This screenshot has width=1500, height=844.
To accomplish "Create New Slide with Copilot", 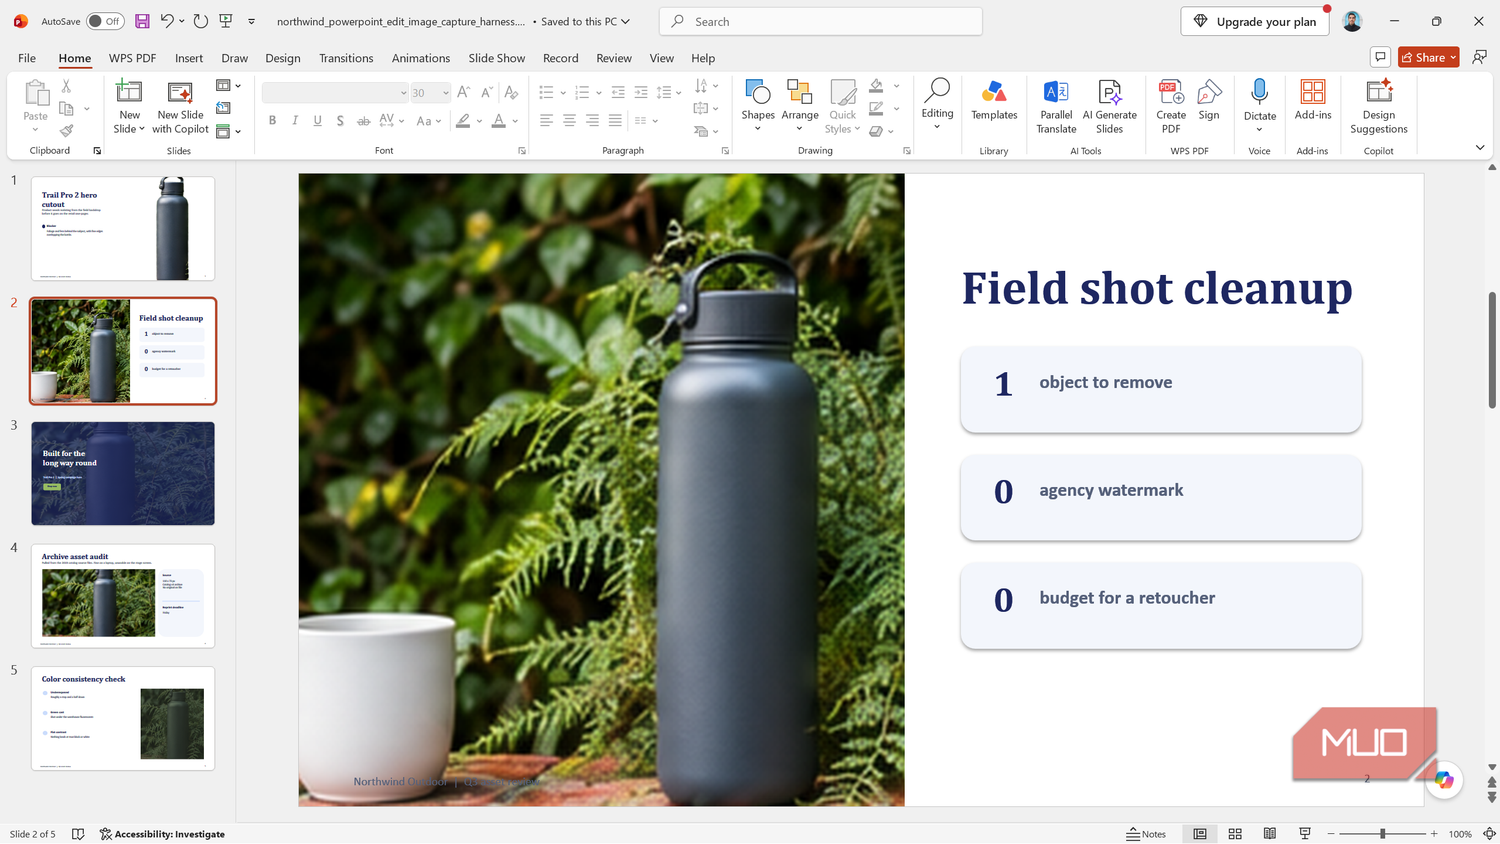I will [x=180, y=106].
